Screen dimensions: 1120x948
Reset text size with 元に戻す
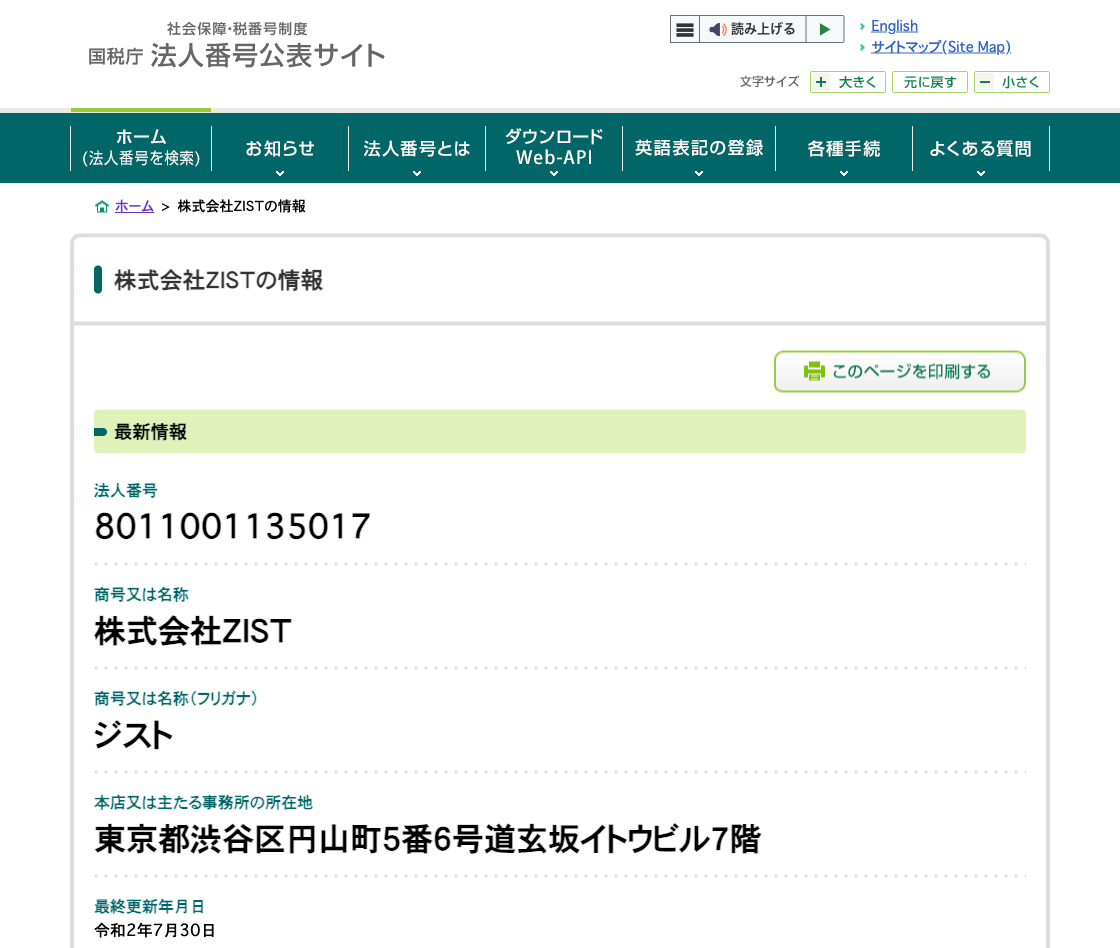coord(929,82)
